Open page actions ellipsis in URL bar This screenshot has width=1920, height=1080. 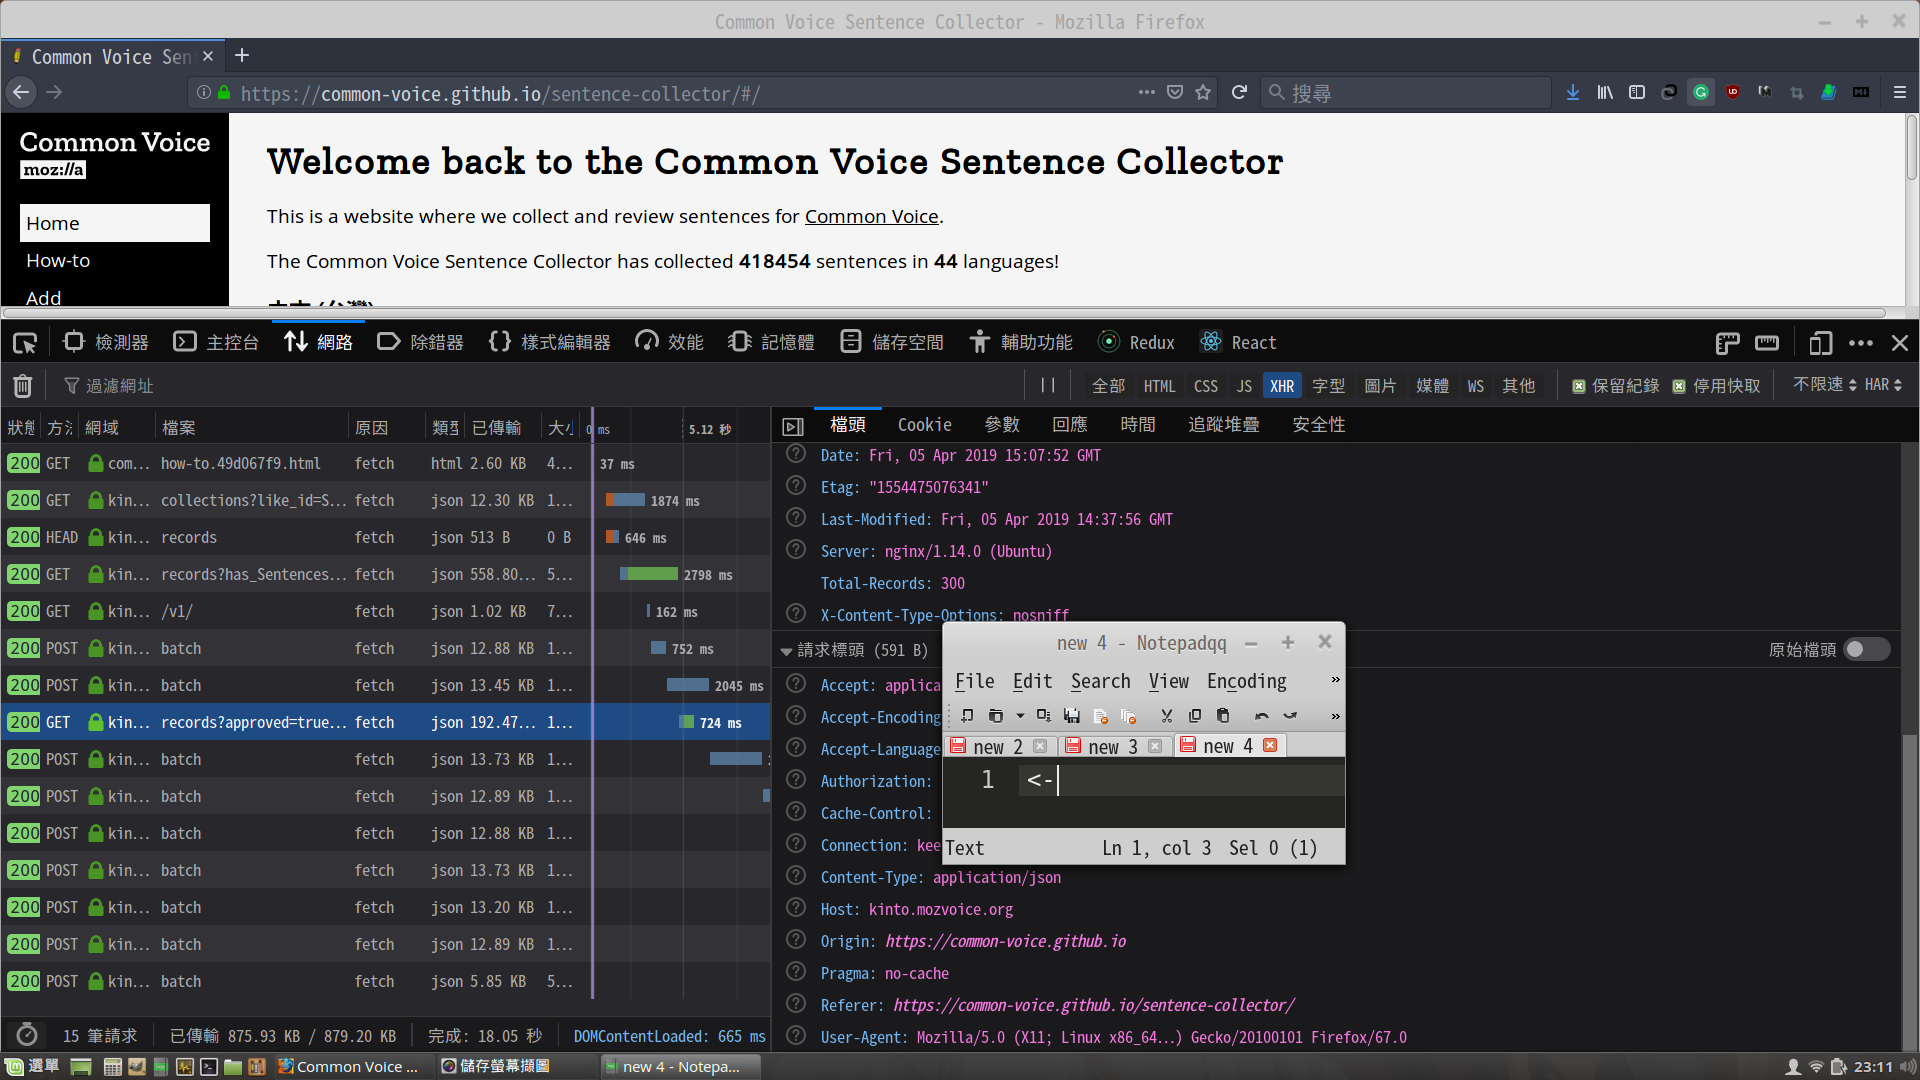1147,92
